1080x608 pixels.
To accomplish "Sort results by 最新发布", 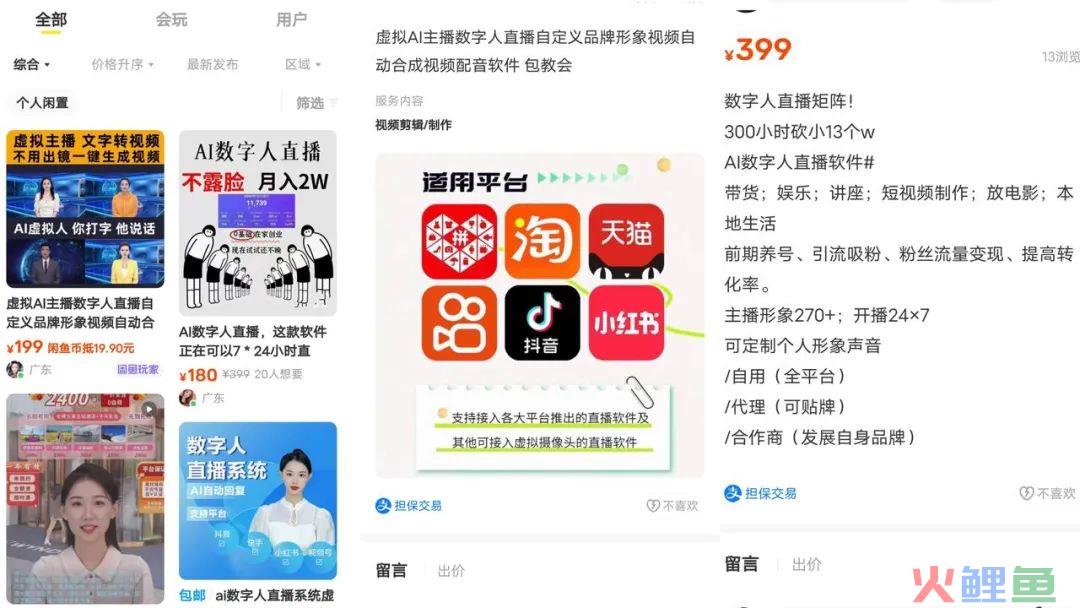I will [212, 64].
